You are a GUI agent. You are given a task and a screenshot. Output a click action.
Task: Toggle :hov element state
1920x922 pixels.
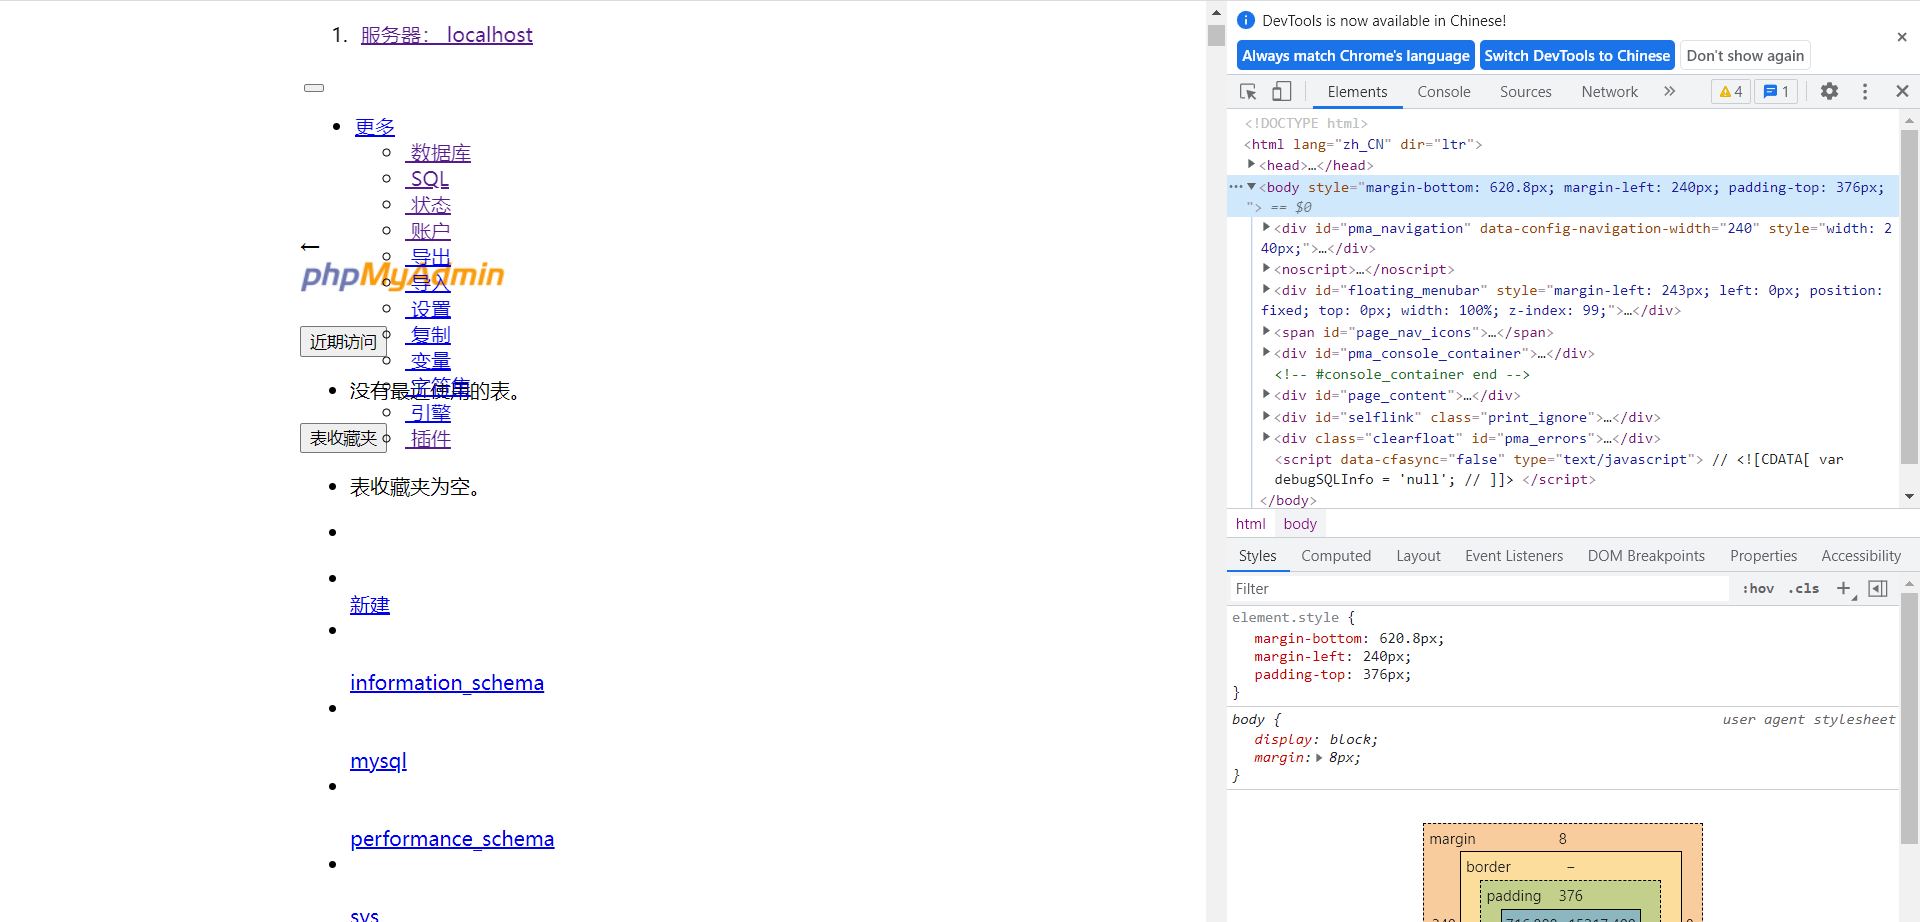point(1758,588)
